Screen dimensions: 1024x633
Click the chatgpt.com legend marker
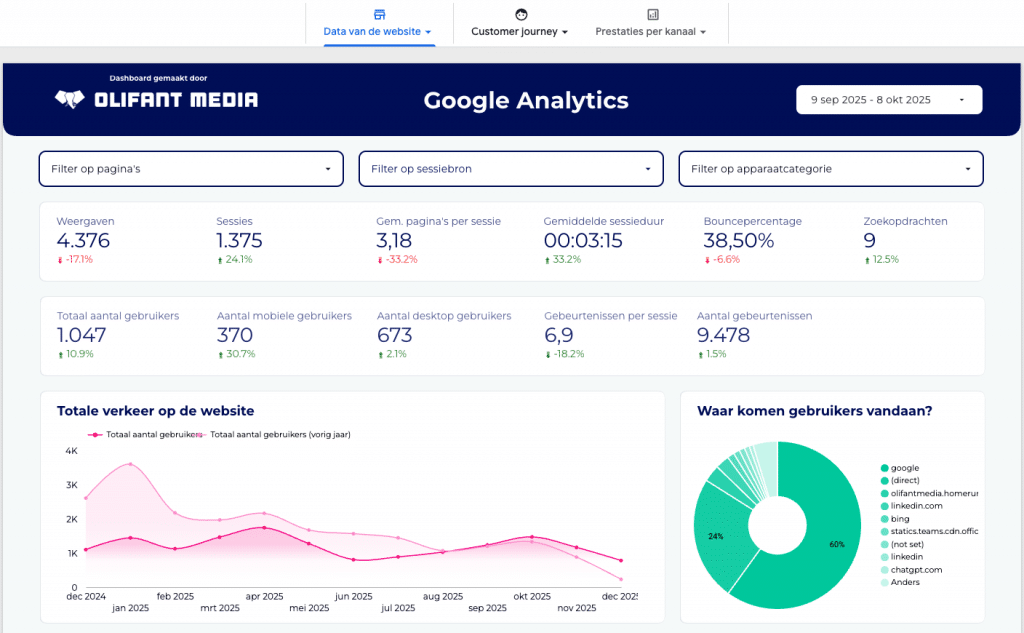click(x=885, y=569)
